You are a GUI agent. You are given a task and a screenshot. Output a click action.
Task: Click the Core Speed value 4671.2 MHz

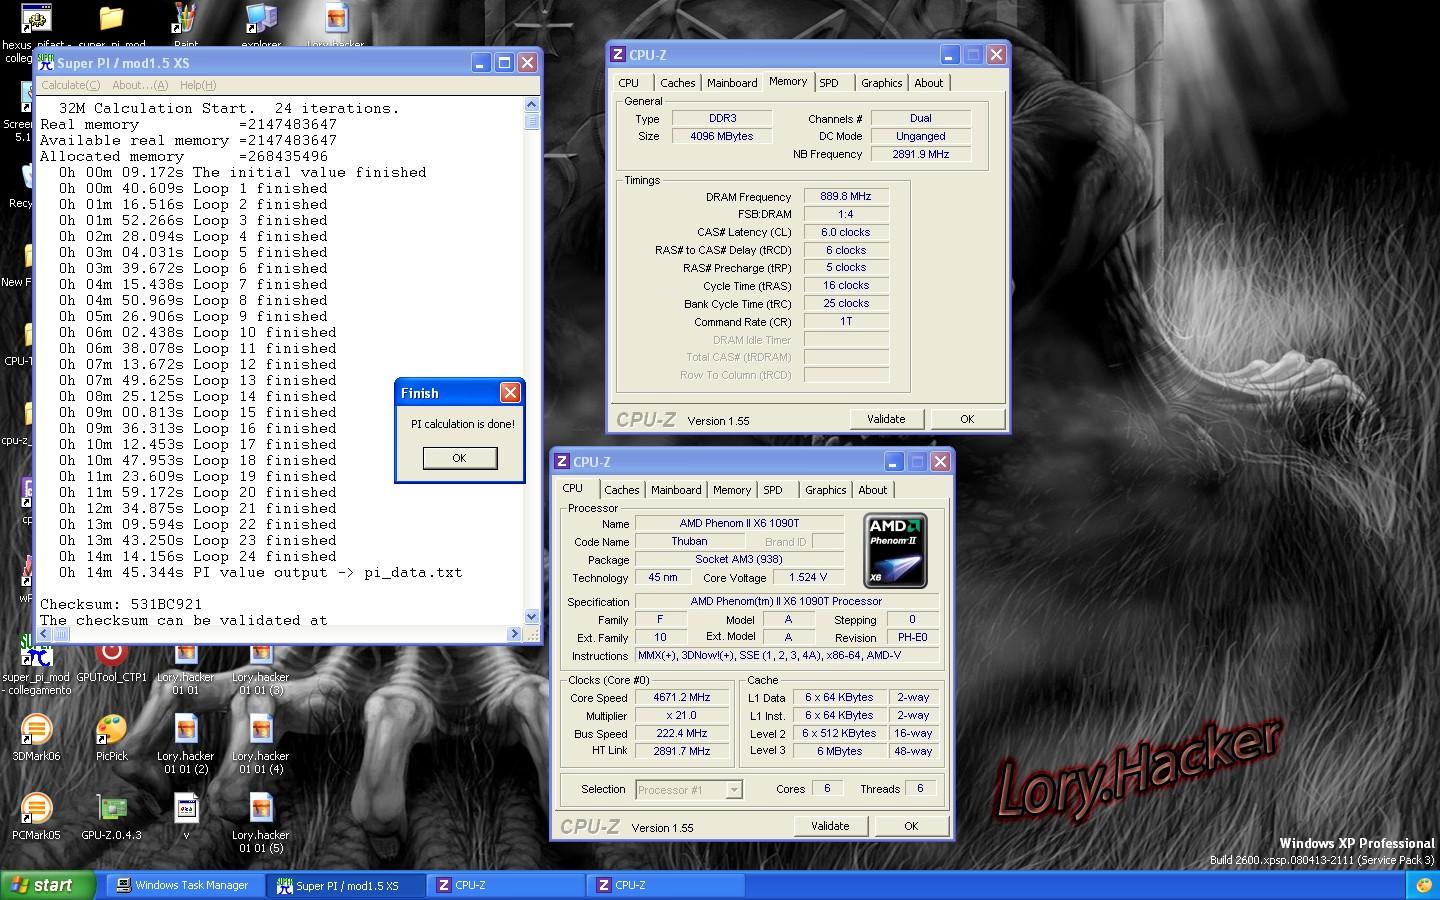[x=682, y=698]
